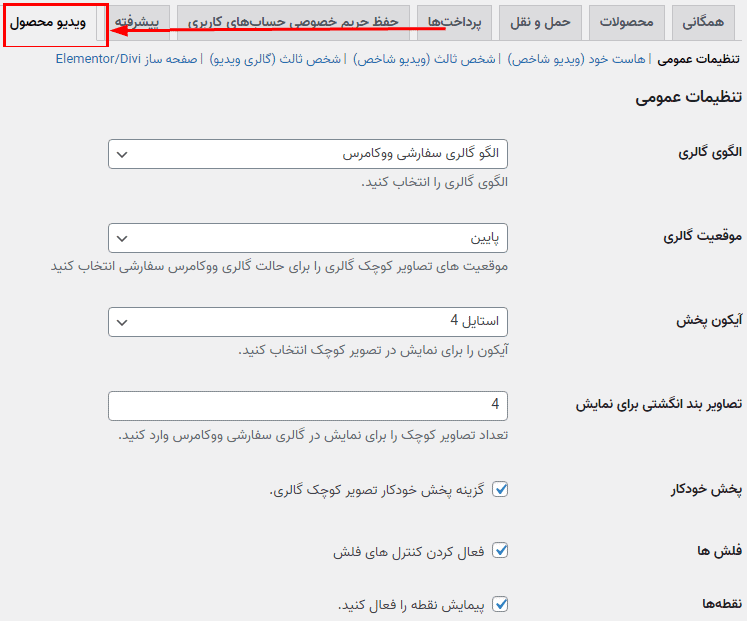The width and height of the screenshot is (747, 621).
Task: Toggle the پیمایش نقطه را فعال کنید checkbox
Action: click(x=500, y=604)
